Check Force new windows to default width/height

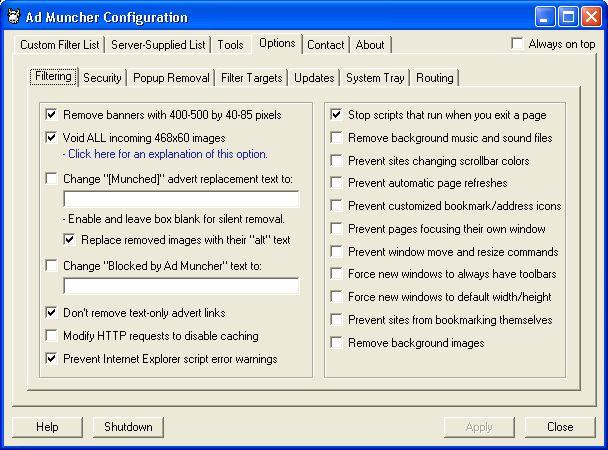pos(336,297)
